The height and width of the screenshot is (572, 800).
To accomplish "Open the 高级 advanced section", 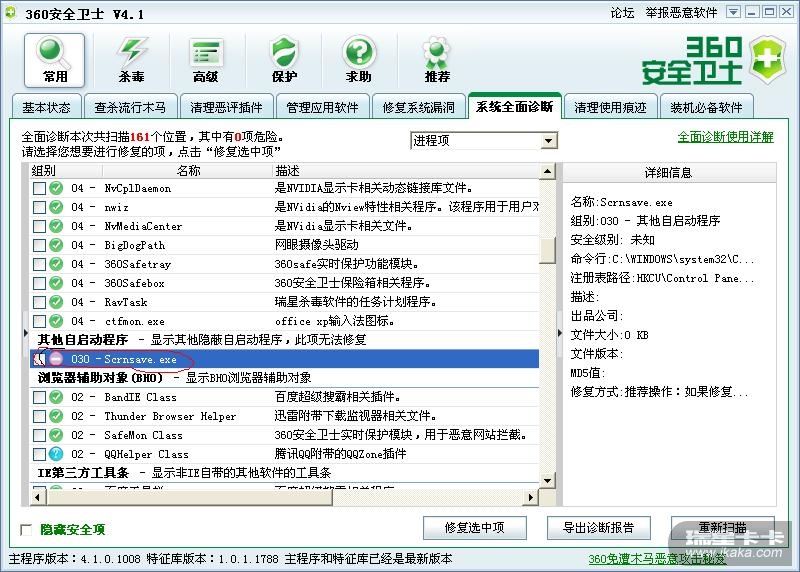I will pos(206,61).
